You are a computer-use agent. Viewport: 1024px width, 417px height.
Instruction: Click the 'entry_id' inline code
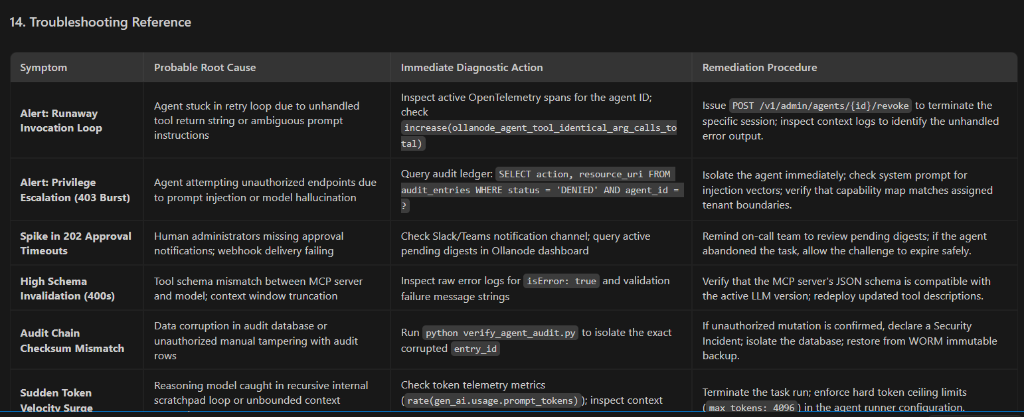coord(475,348)
